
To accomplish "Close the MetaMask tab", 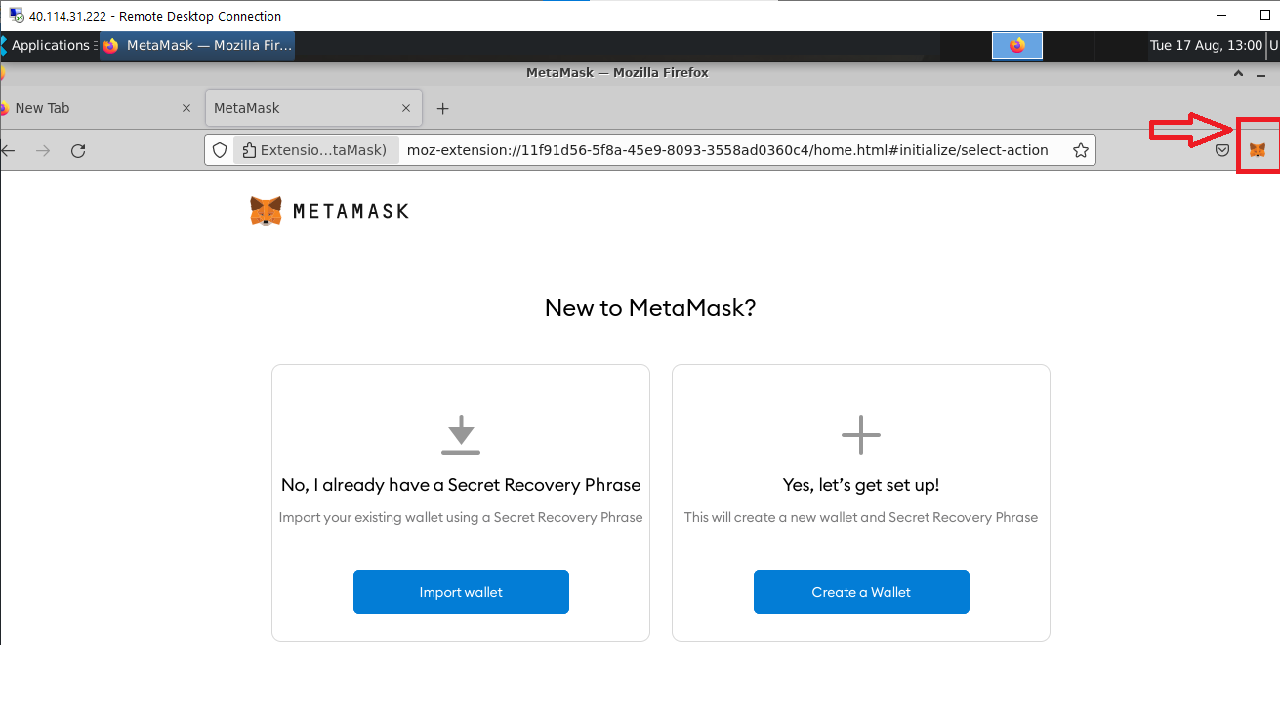I will click(406, 108).
